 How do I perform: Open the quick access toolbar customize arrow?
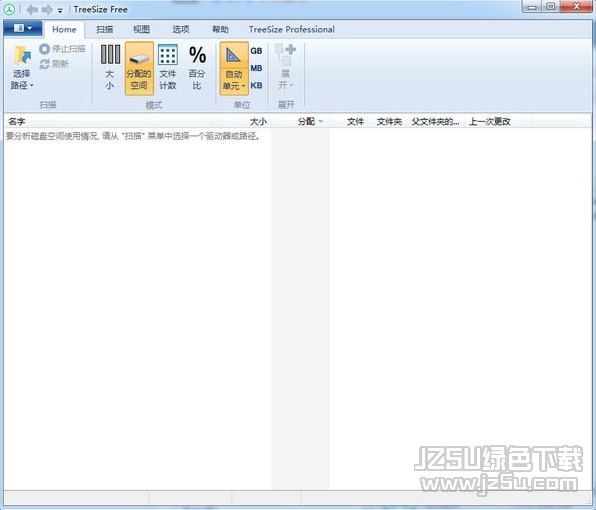point(60,11)
